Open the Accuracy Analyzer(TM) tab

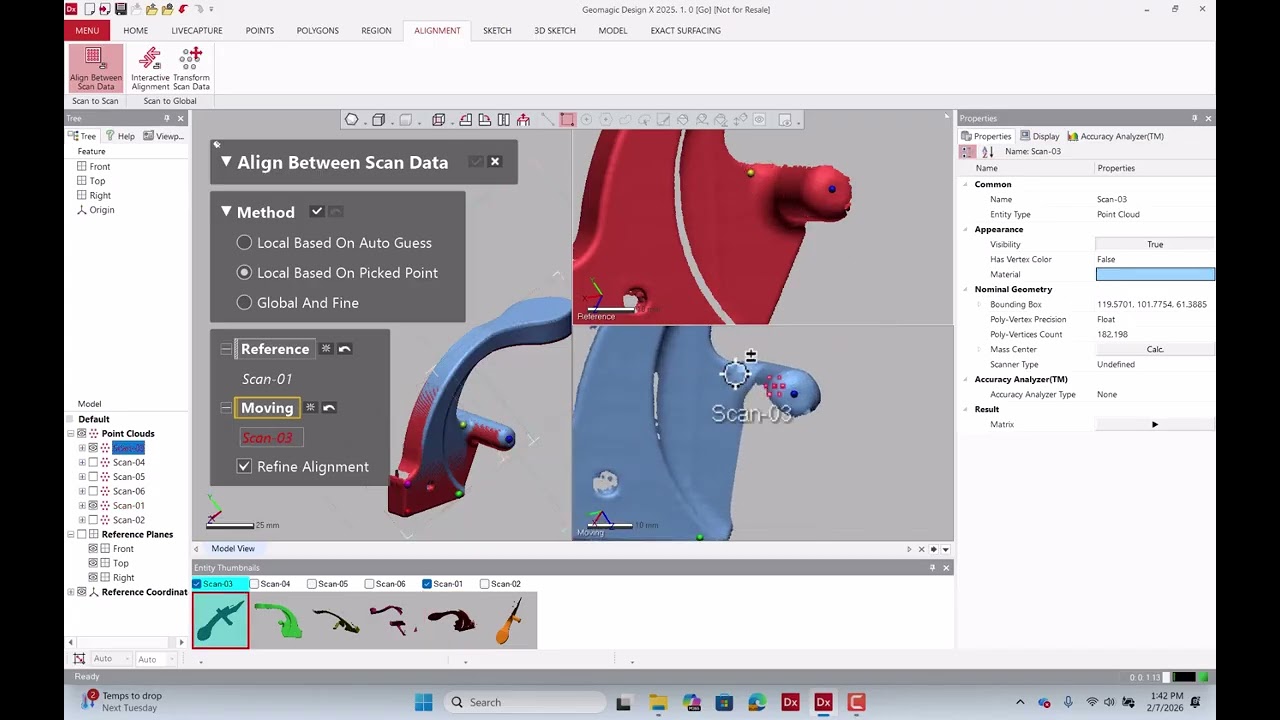pos(1115,136)
